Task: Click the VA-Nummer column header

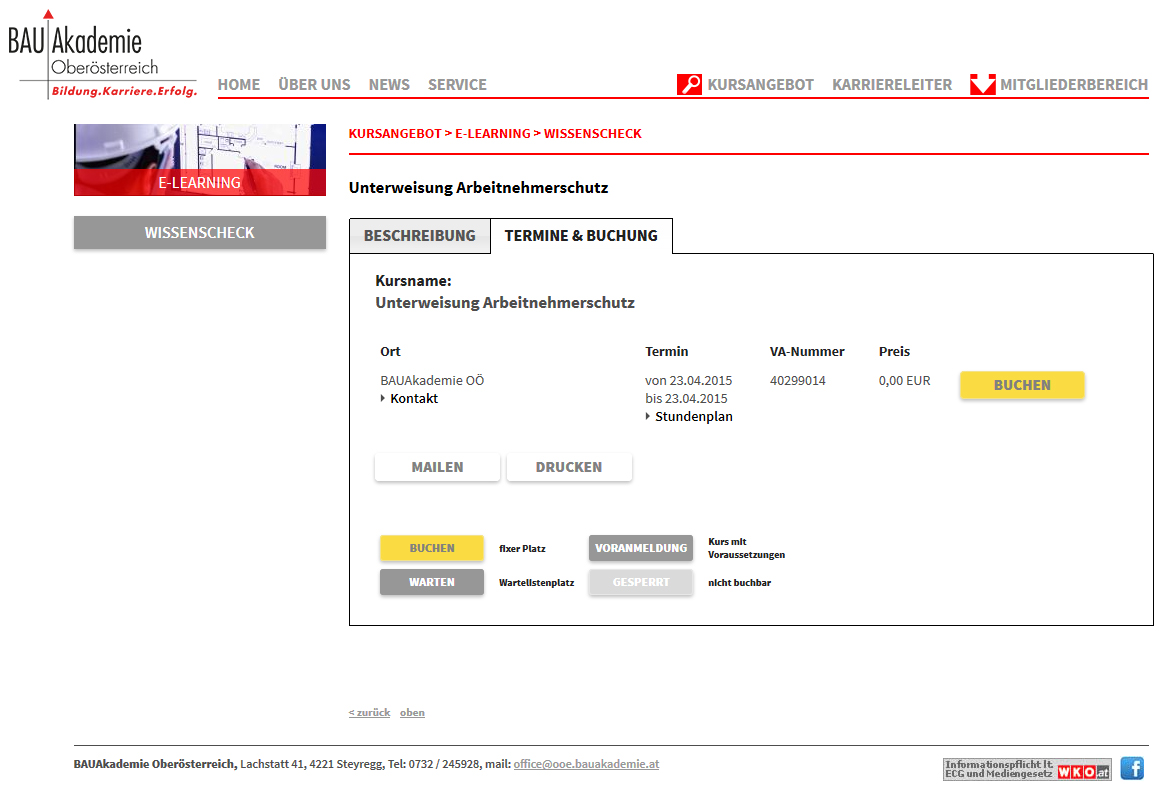Action: coord(807,352)
